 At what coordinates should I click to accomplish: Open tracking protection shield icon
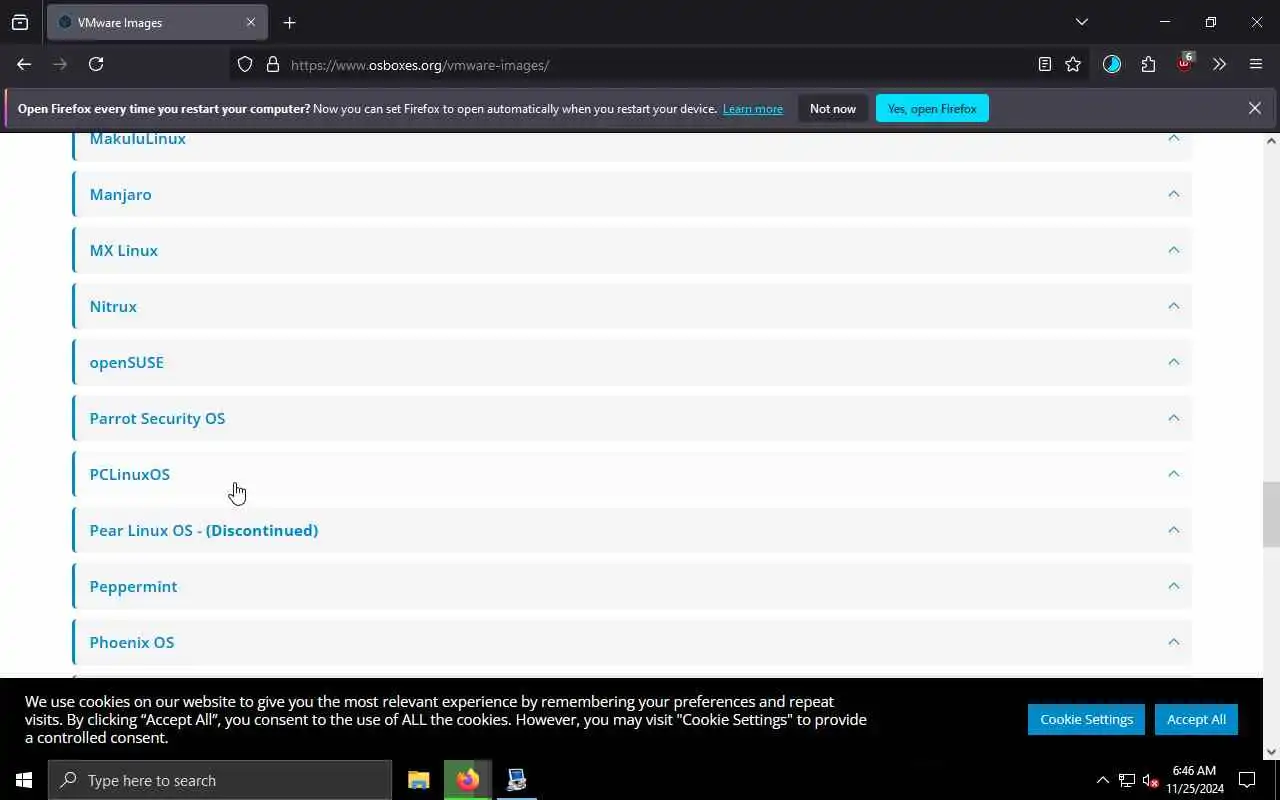point(245,64)
